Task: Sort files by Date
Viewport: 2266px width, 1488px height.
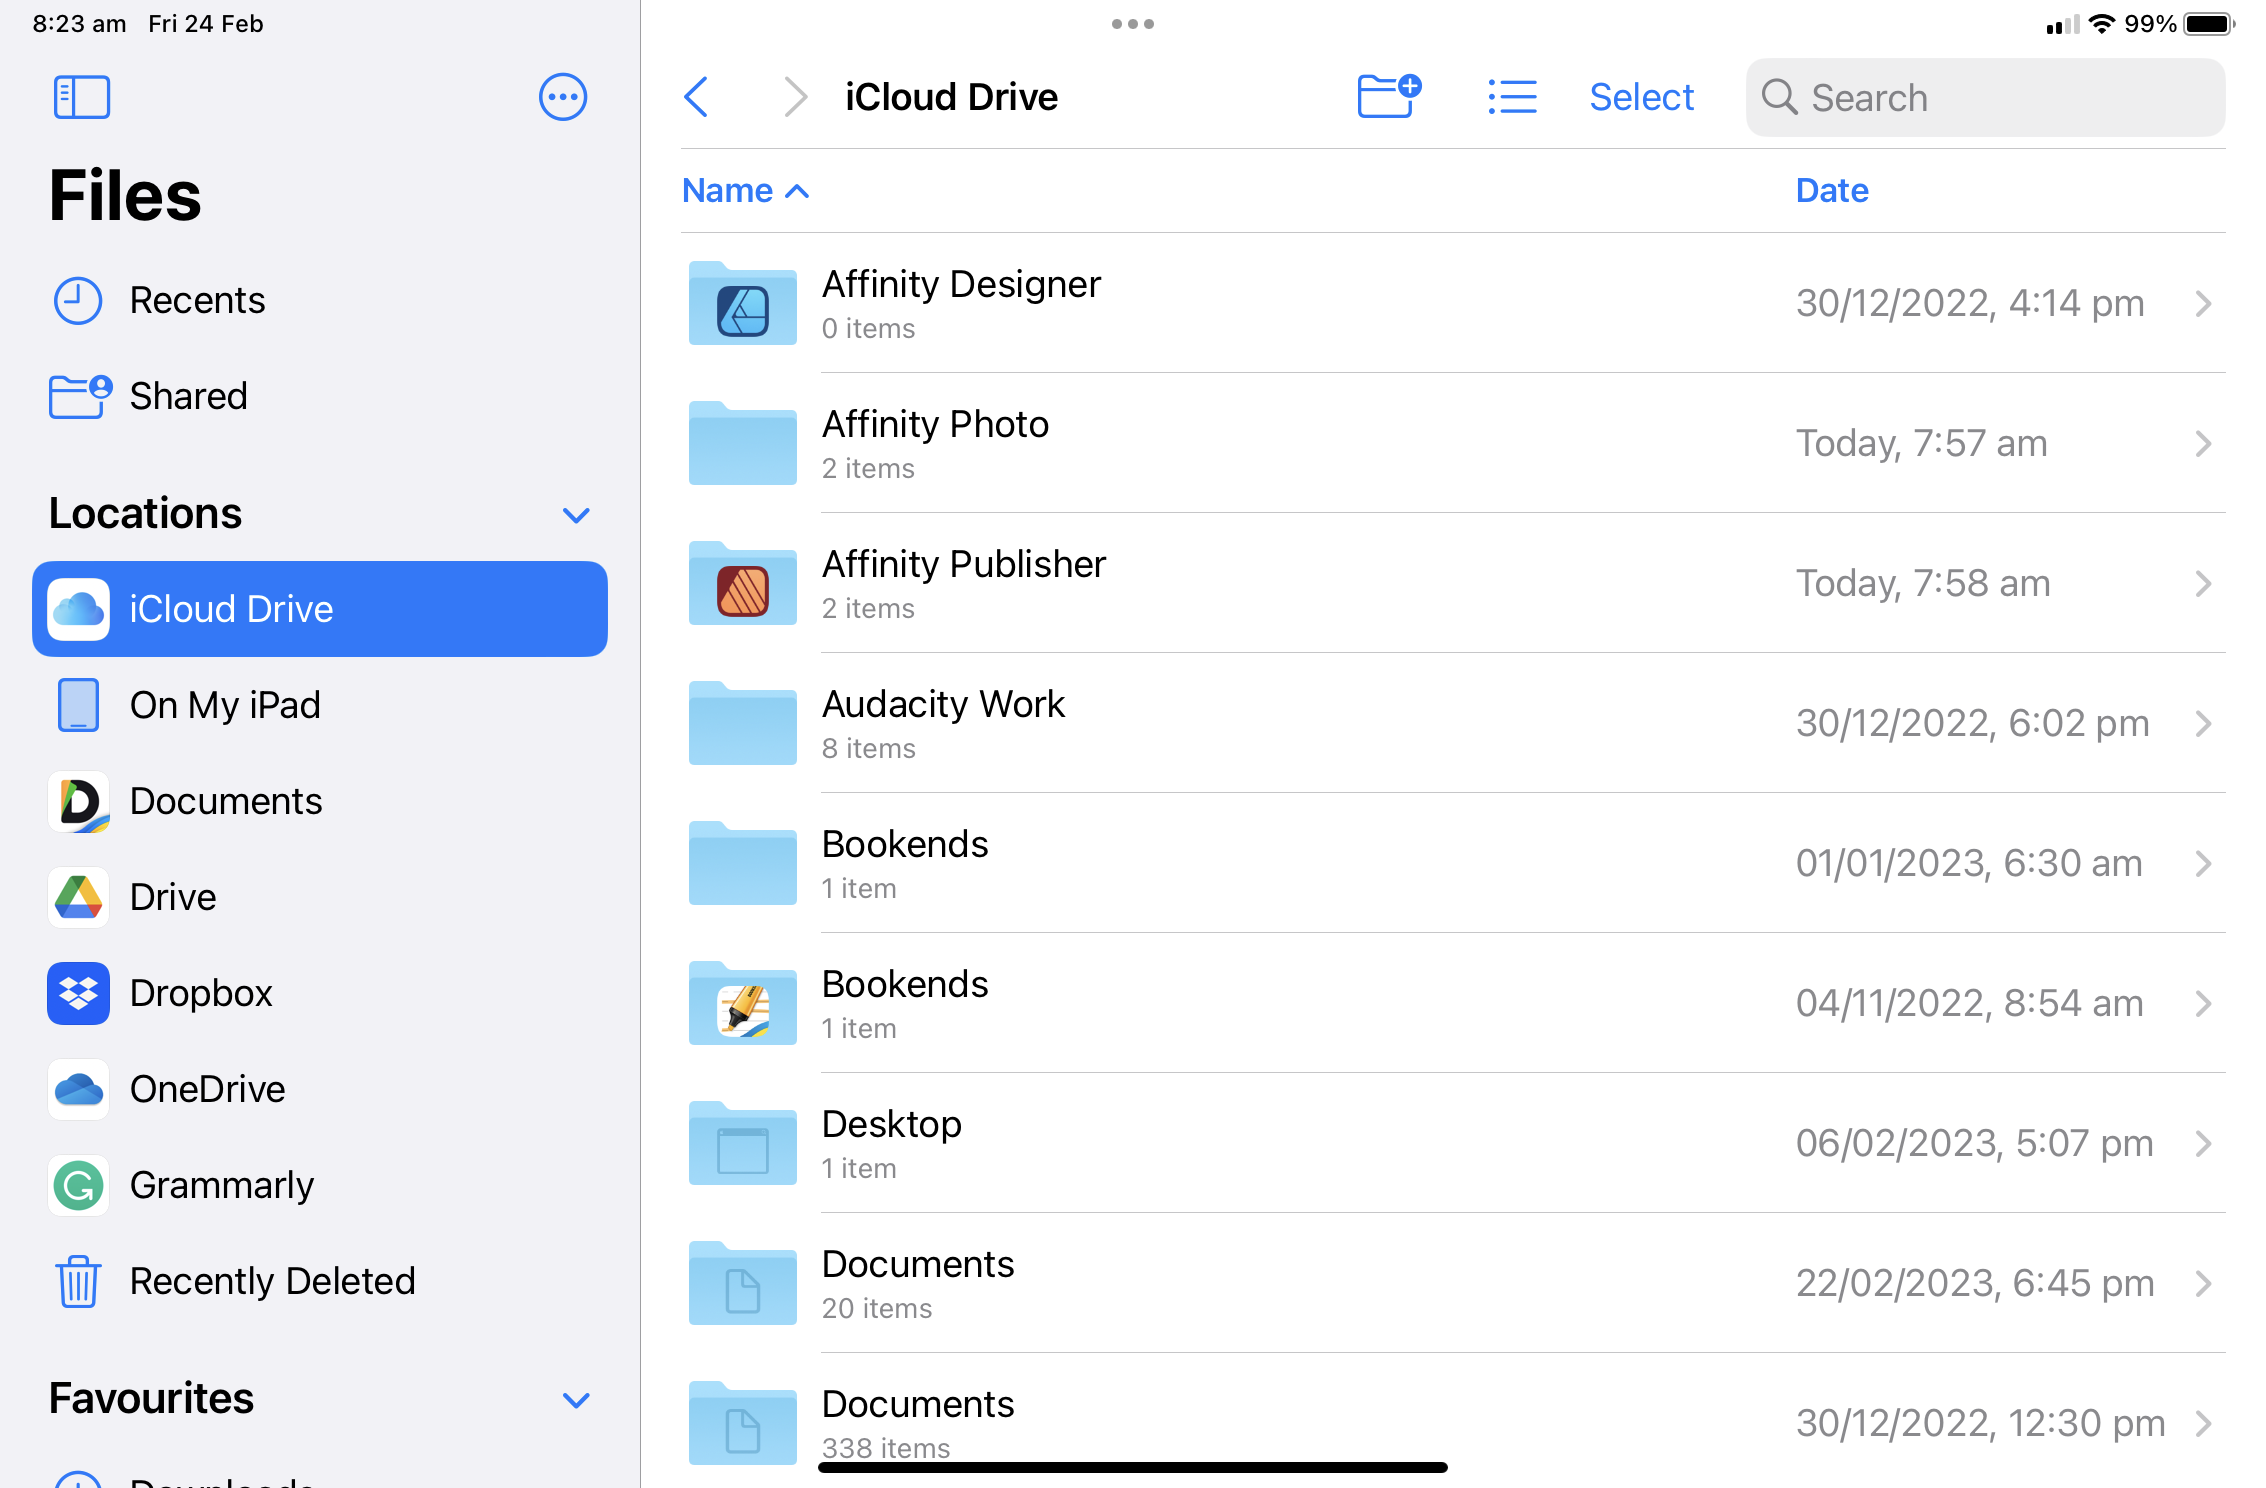Action: pos(1831,190)
